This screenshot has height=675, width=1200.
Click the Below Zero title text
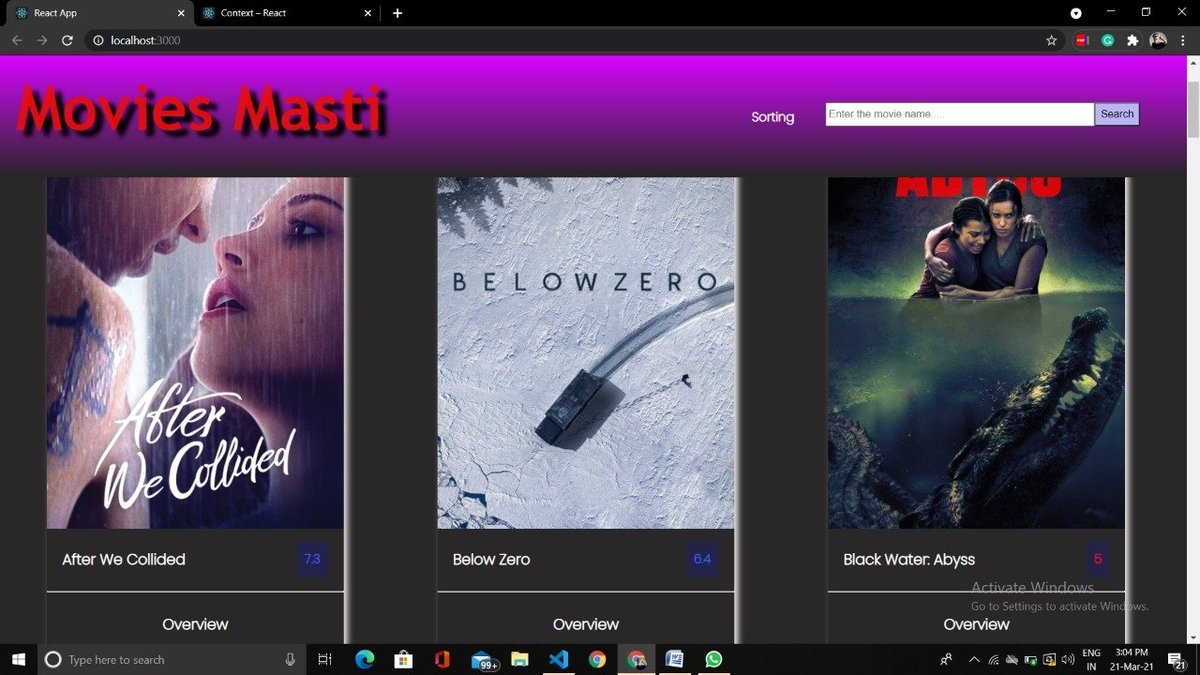[x=492, y=559]
